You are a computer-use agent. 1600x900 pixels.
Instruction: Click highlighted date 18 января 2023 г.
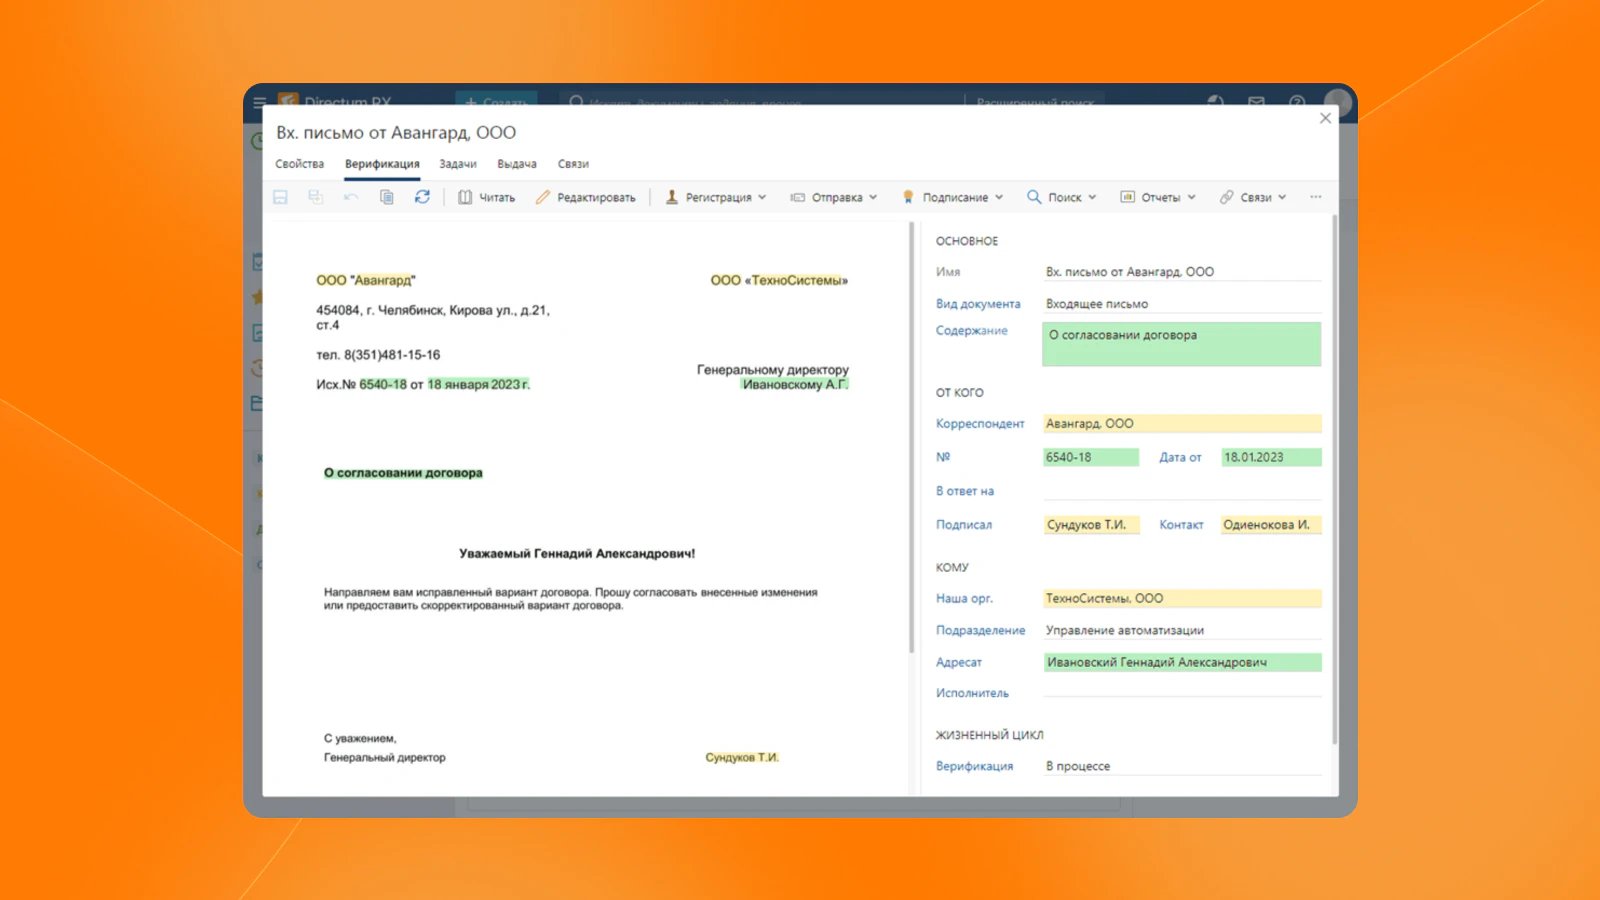click(478, 385)
